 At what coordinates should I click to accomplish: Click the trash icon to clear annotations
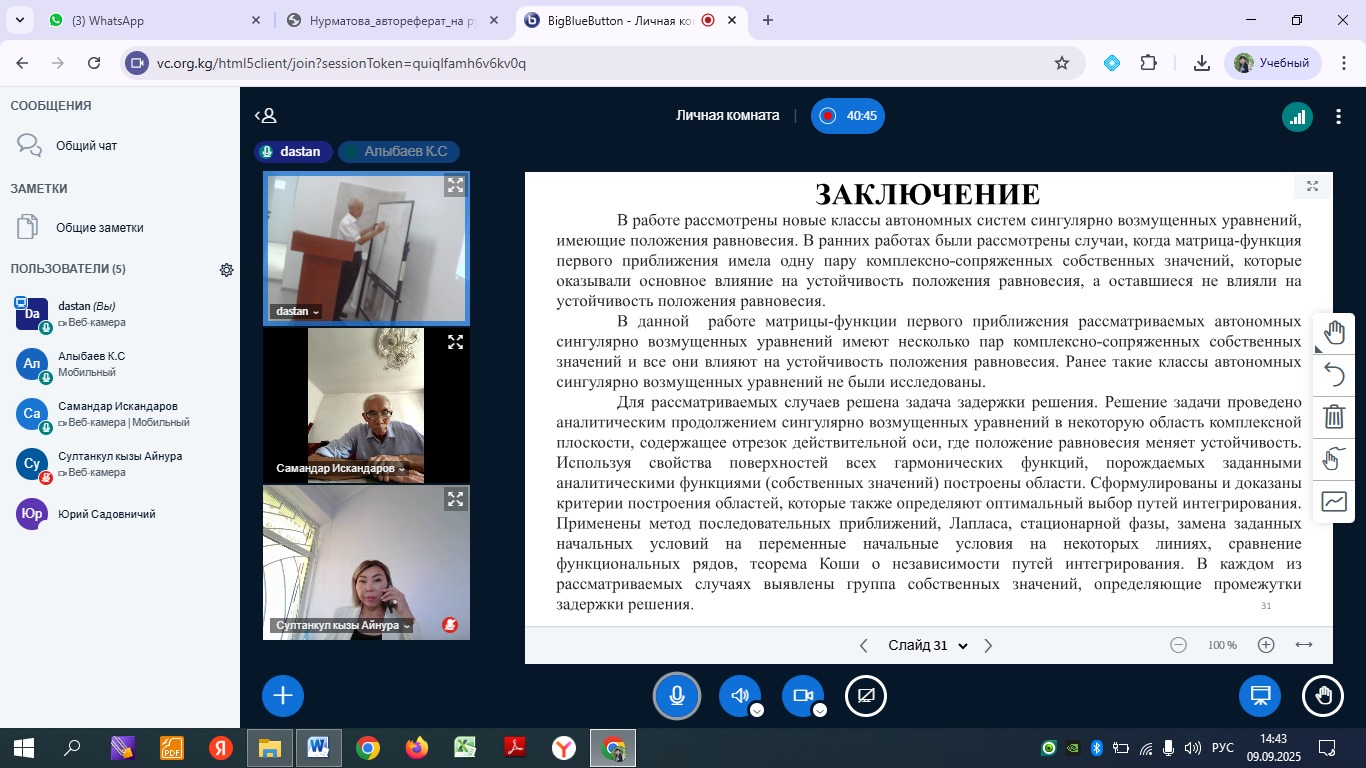point(1334,417)
